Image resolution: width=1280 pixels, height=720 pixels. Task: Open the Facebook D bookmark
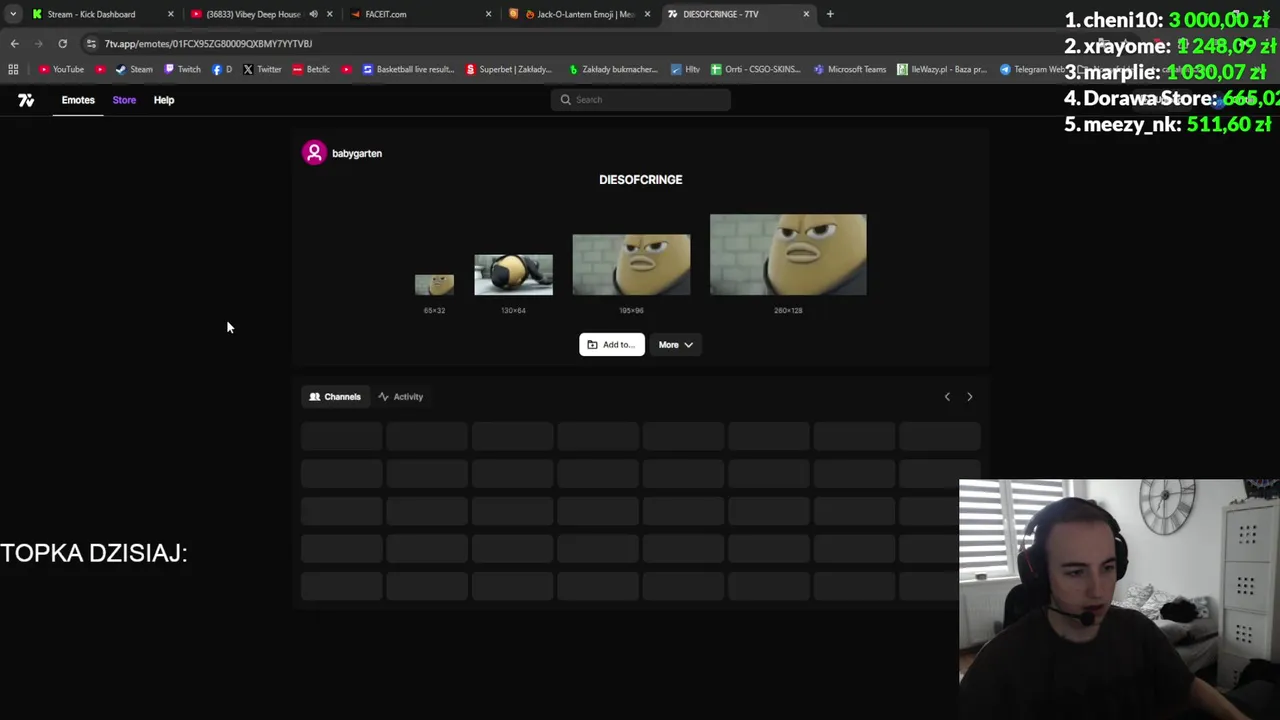click(x=222, y=69)
